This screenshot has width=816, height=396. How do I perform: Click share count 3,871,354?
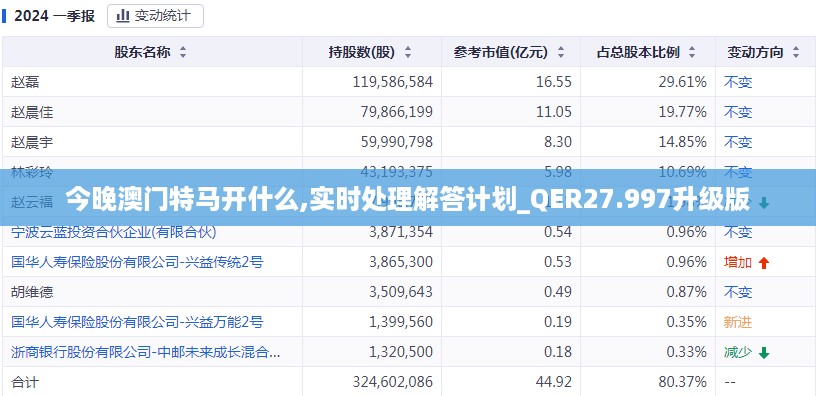pyautogui.click(x=401, y=232)
